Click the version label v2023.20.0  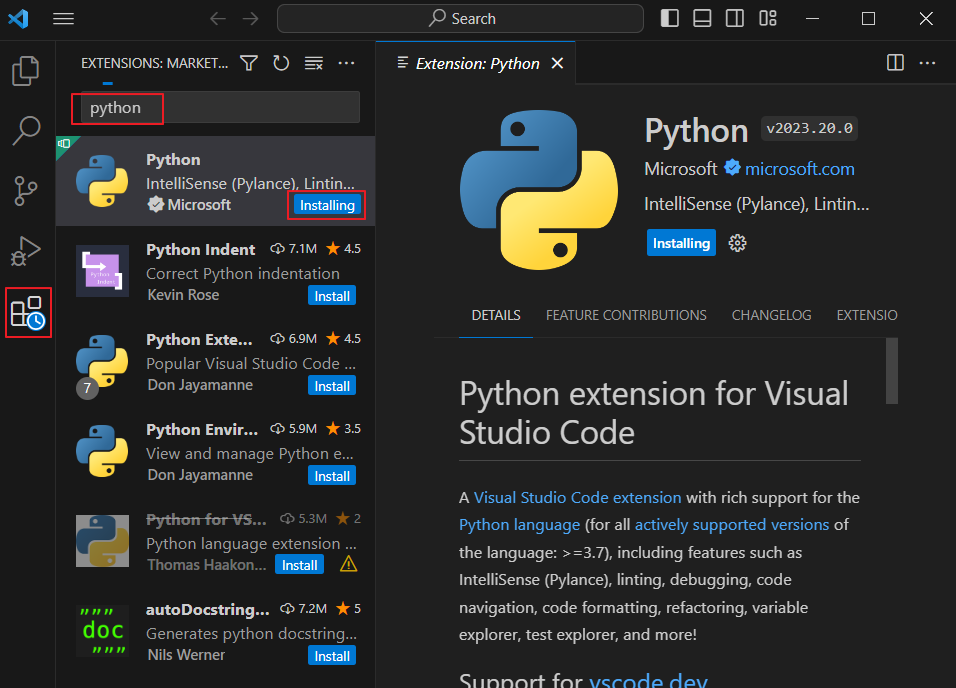[809, 129]
